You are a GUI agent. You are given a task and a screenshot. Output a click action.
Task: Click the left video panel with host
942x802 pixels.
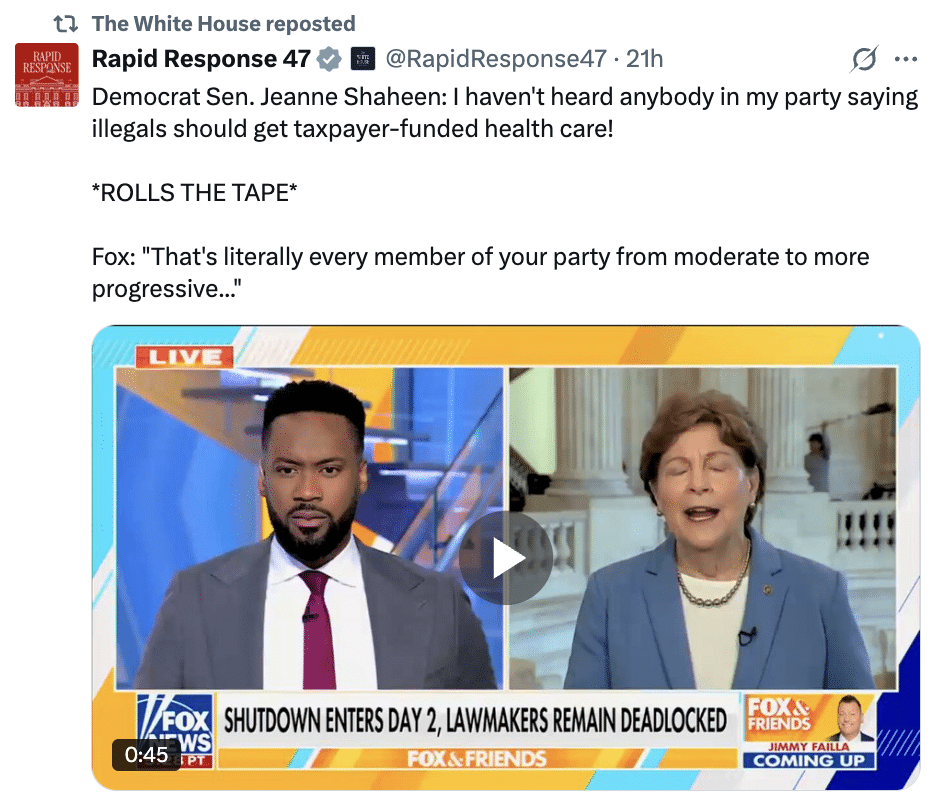point(309,529)
